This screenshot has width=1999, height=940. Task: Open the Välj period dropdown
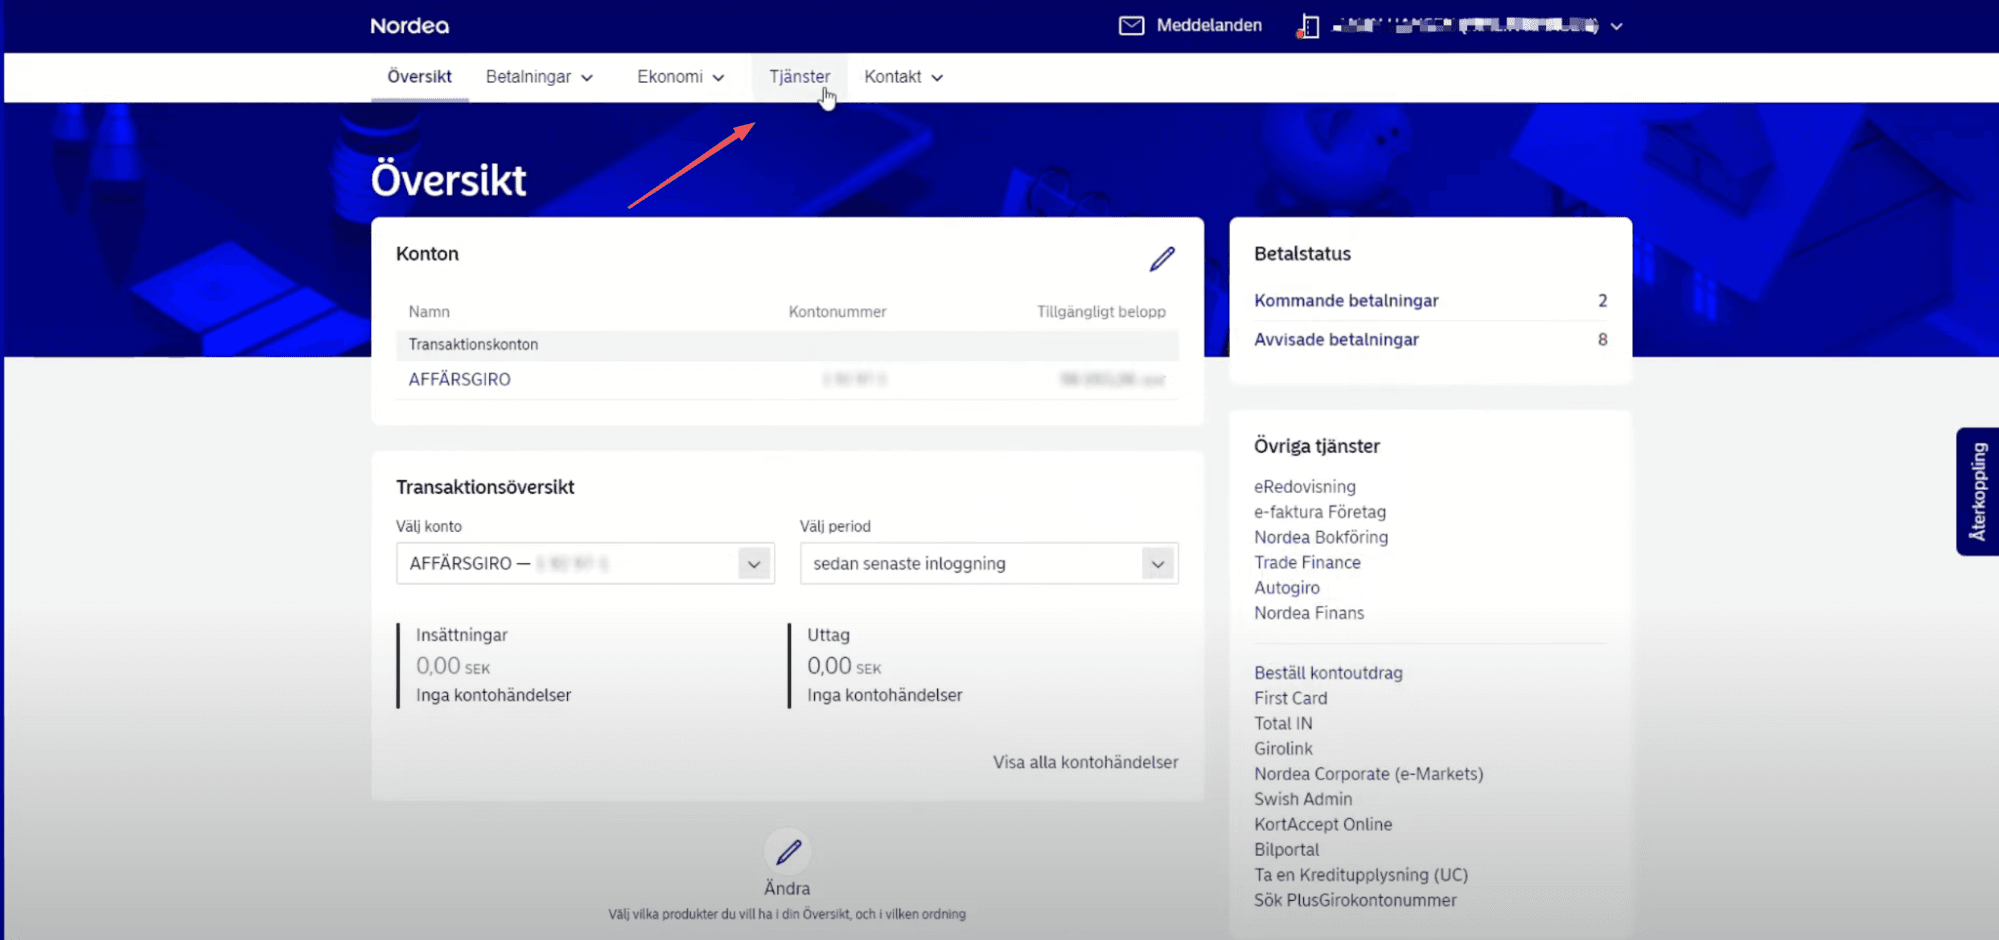pyautogui.click(x=989, y=563)
